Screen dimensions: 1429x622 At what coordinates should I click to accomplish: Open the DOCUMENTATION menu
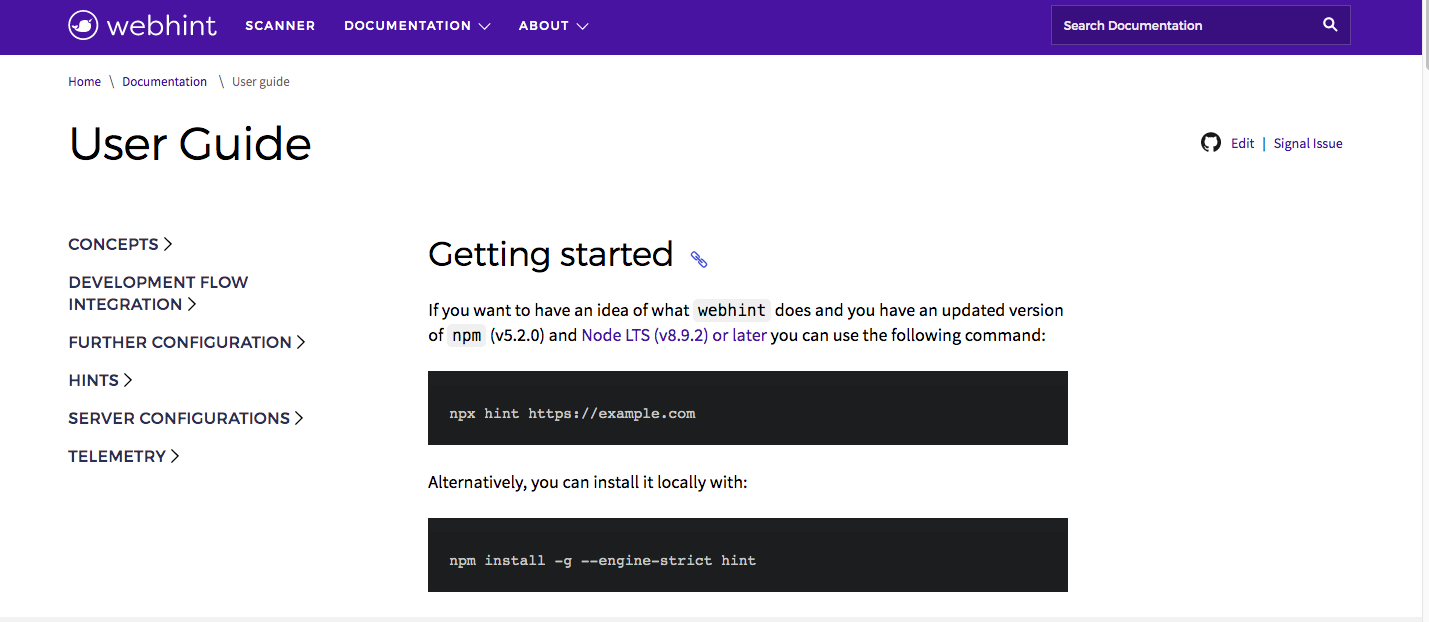pos(408,26)
